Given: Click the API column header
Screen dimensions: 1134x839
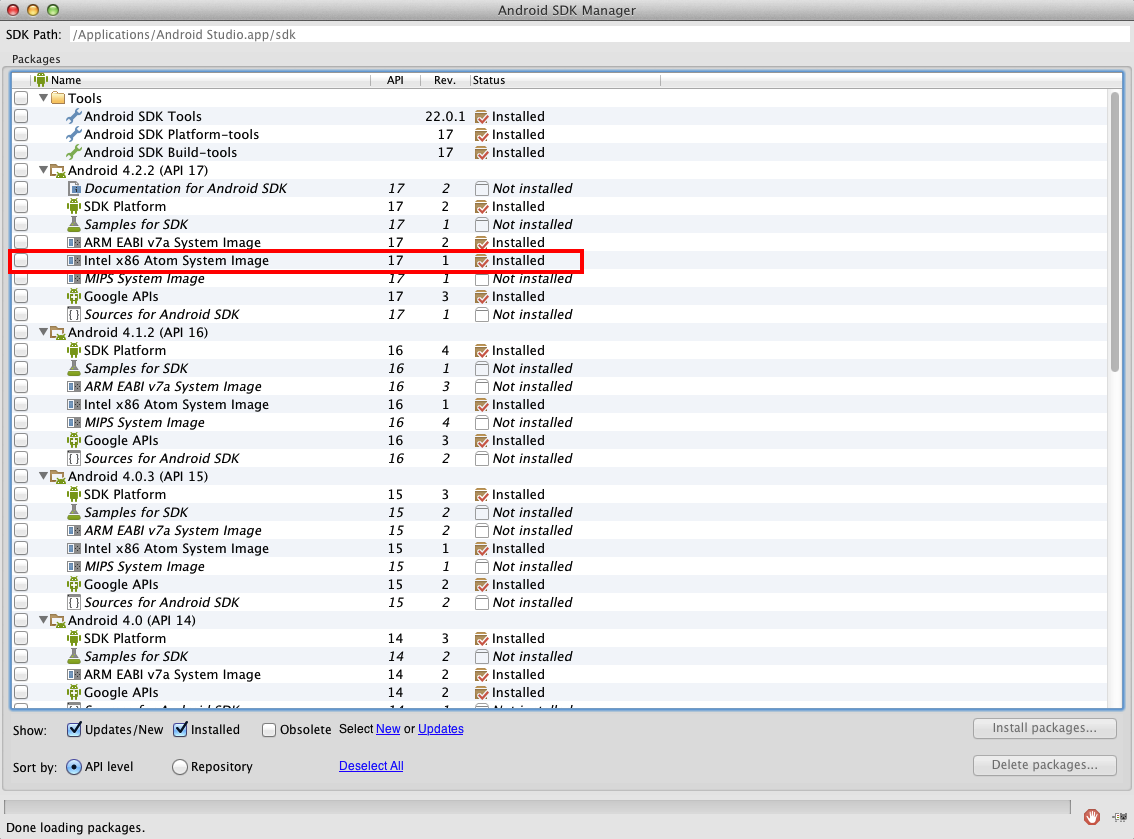Looking at the screenshot, I should (x=395, y=80).
